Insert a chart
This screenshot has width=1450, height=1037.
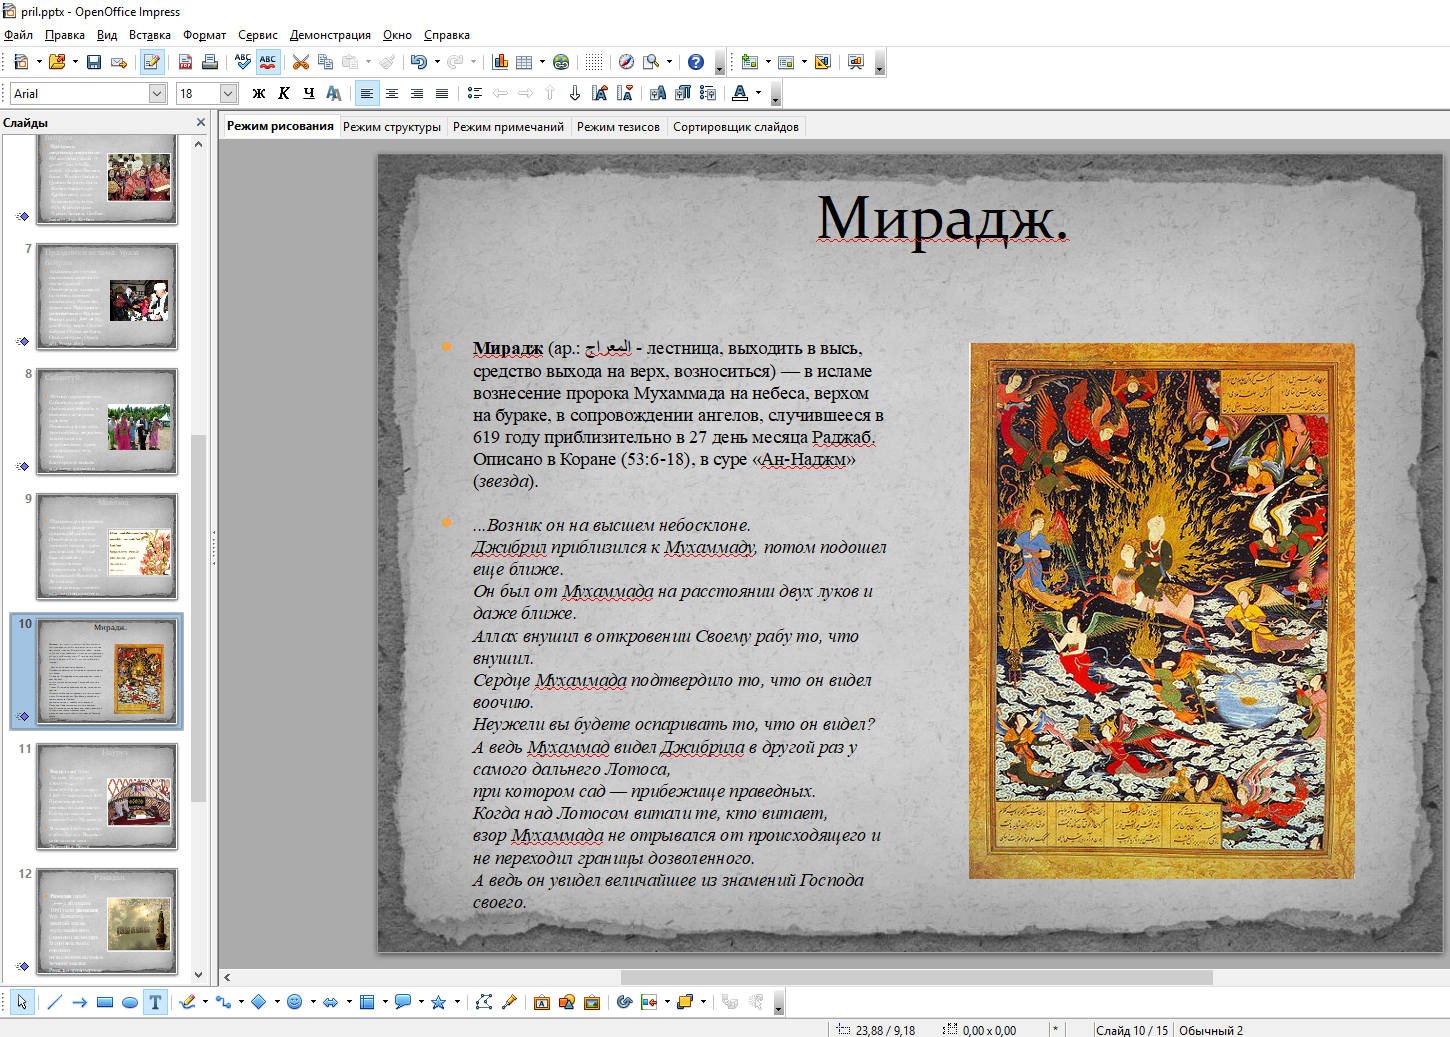[500, 62]
